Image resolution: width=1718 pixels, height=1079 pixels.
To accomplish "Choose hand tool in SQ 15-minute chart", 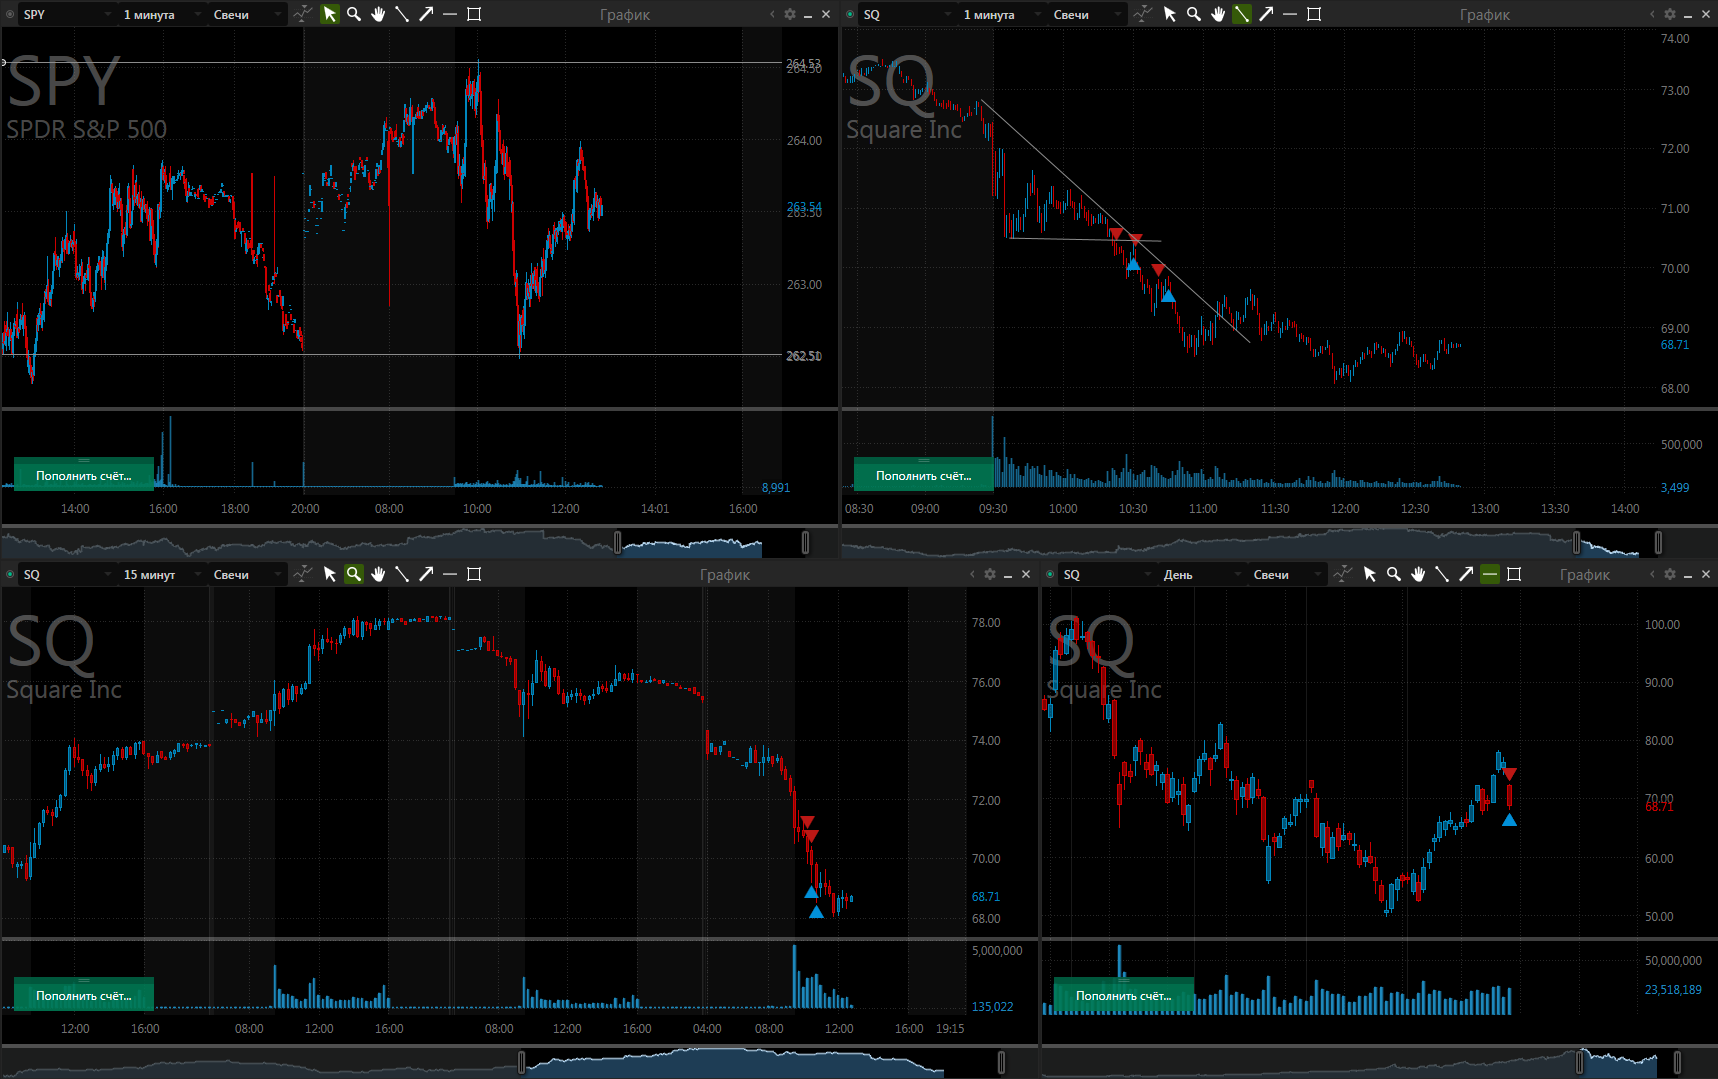I will [378, 574].
